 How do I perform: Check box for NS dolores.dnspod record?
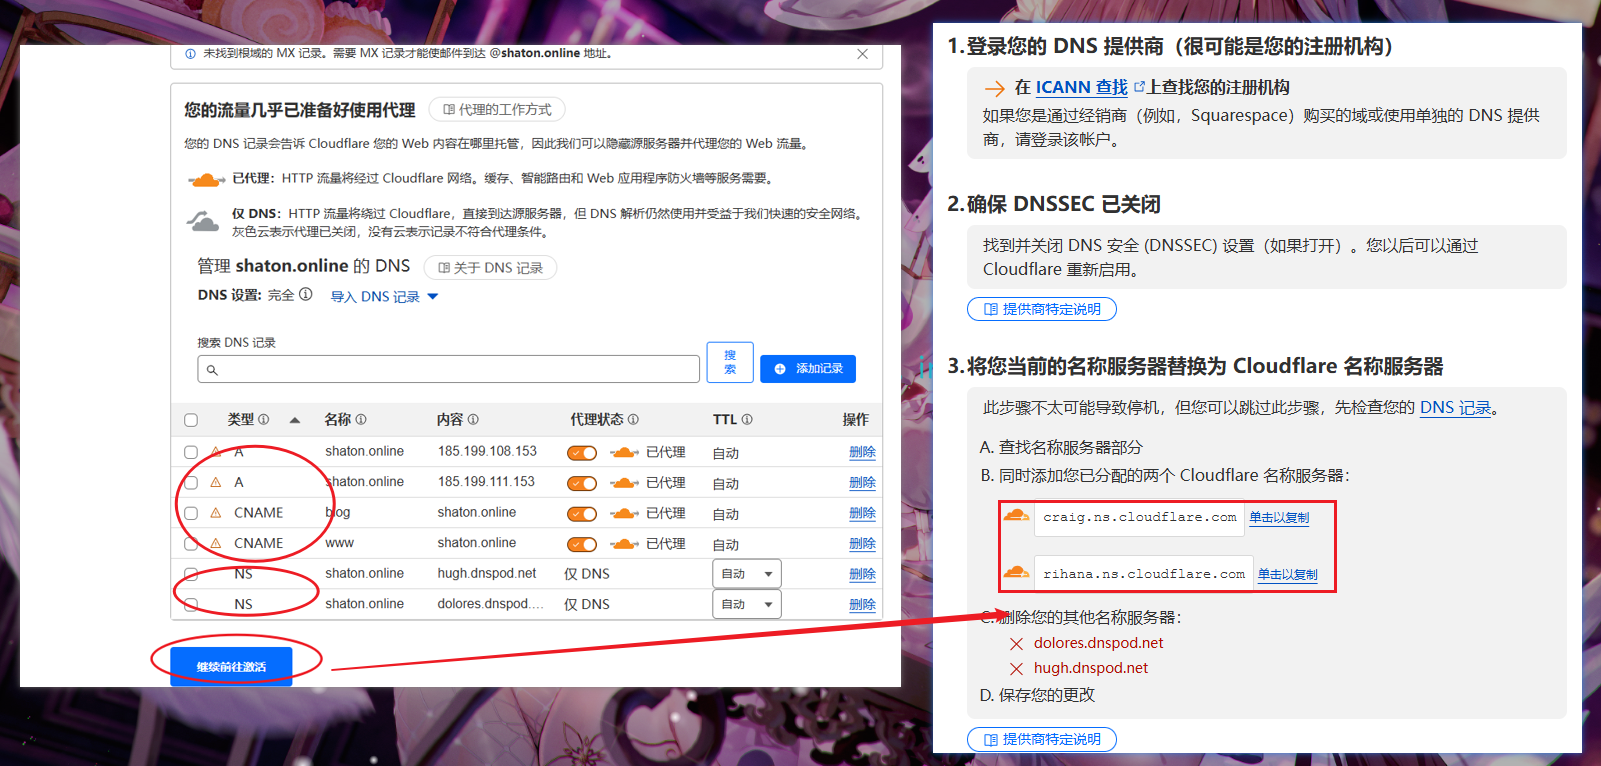tap(191, 604)
